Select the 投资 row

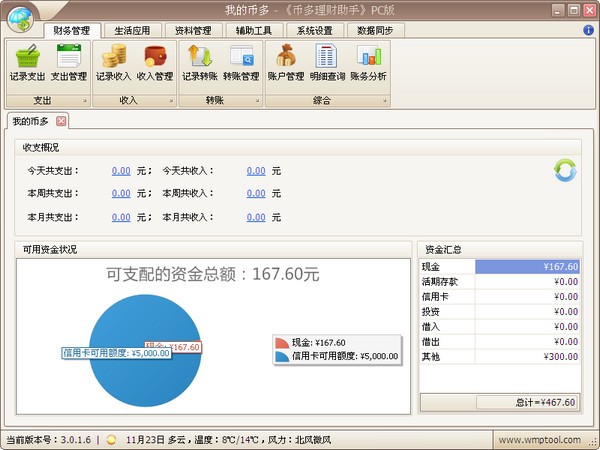pos(500,311)
